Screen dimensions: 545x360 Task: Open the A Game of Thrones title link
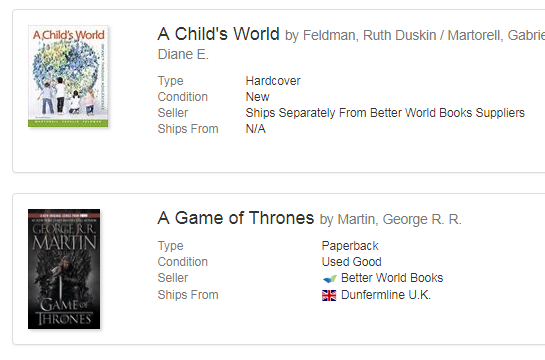236,218
